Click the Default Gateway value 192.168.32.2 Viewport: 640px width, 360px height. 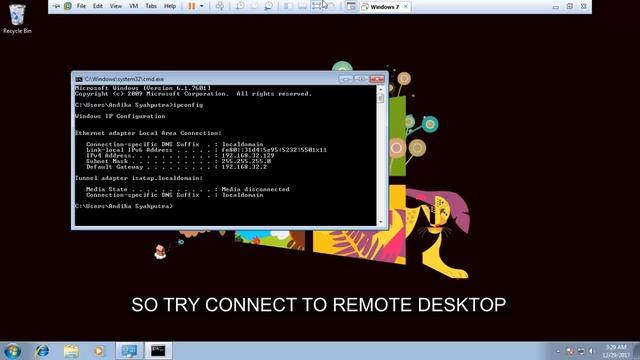244,167
